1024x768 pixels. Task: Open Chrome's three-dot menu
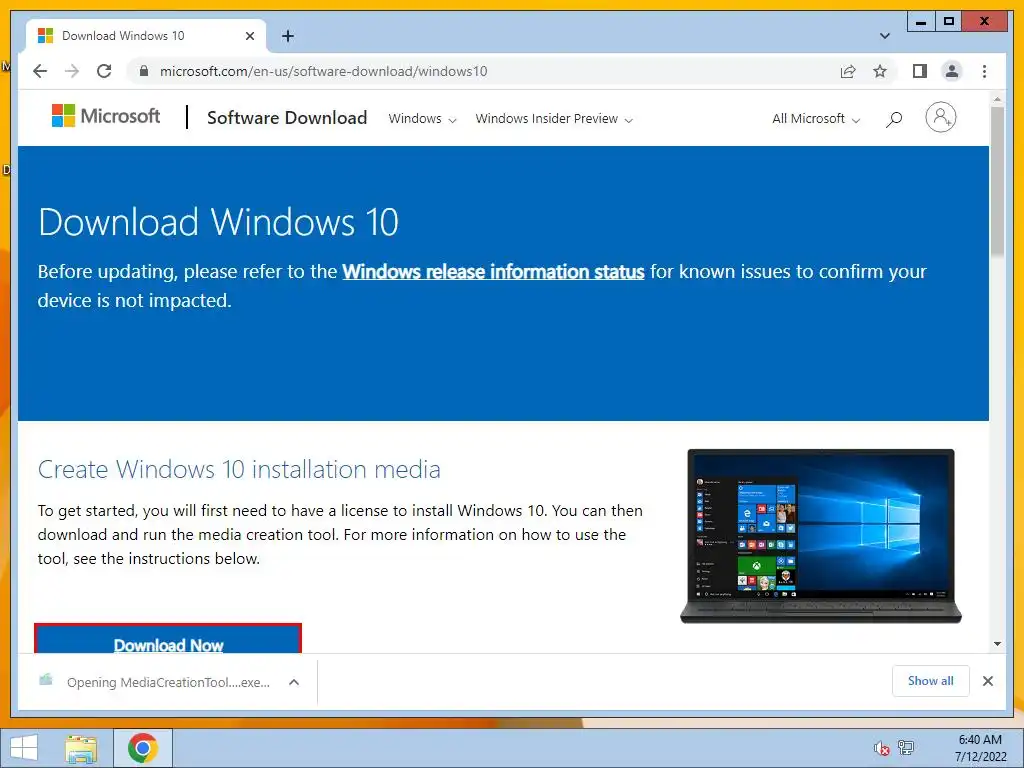point(984,71)
